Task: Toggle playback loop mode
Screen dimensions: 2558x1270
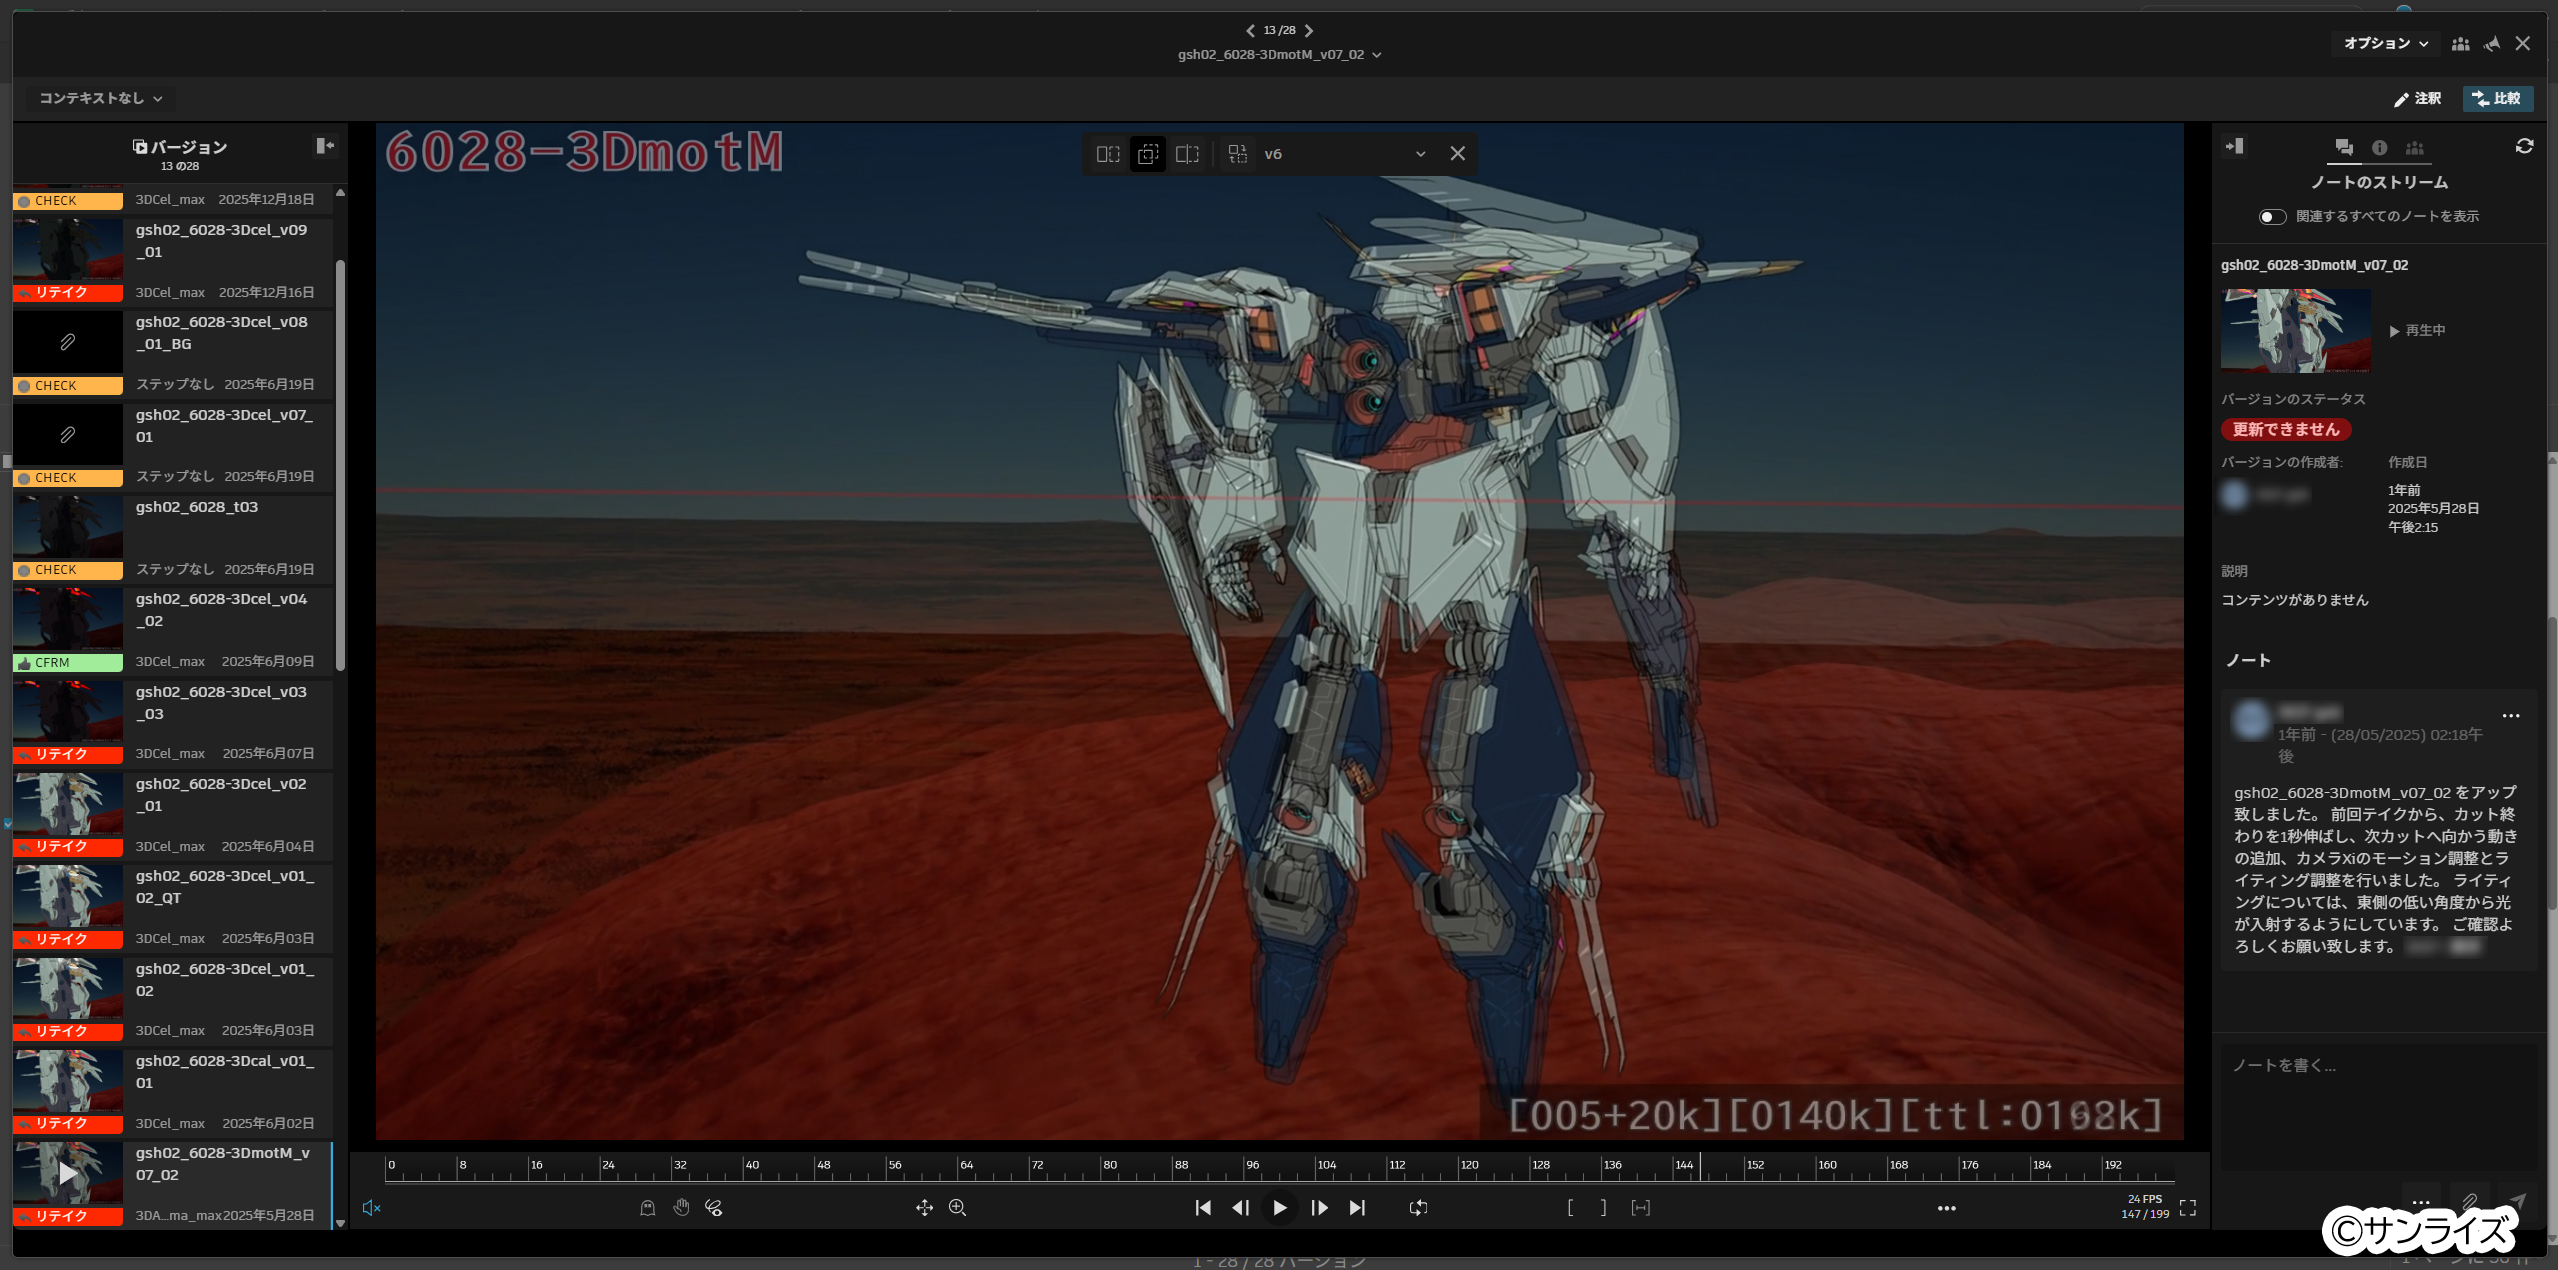Action: point(1418,1208)
